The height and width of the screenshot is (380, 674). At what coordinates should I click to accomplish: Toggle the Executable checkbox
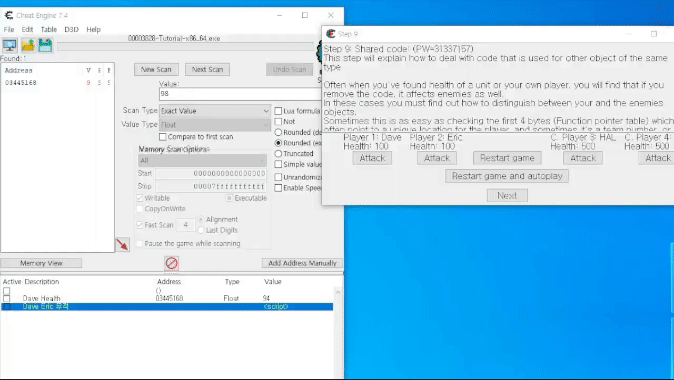[230, 198]
